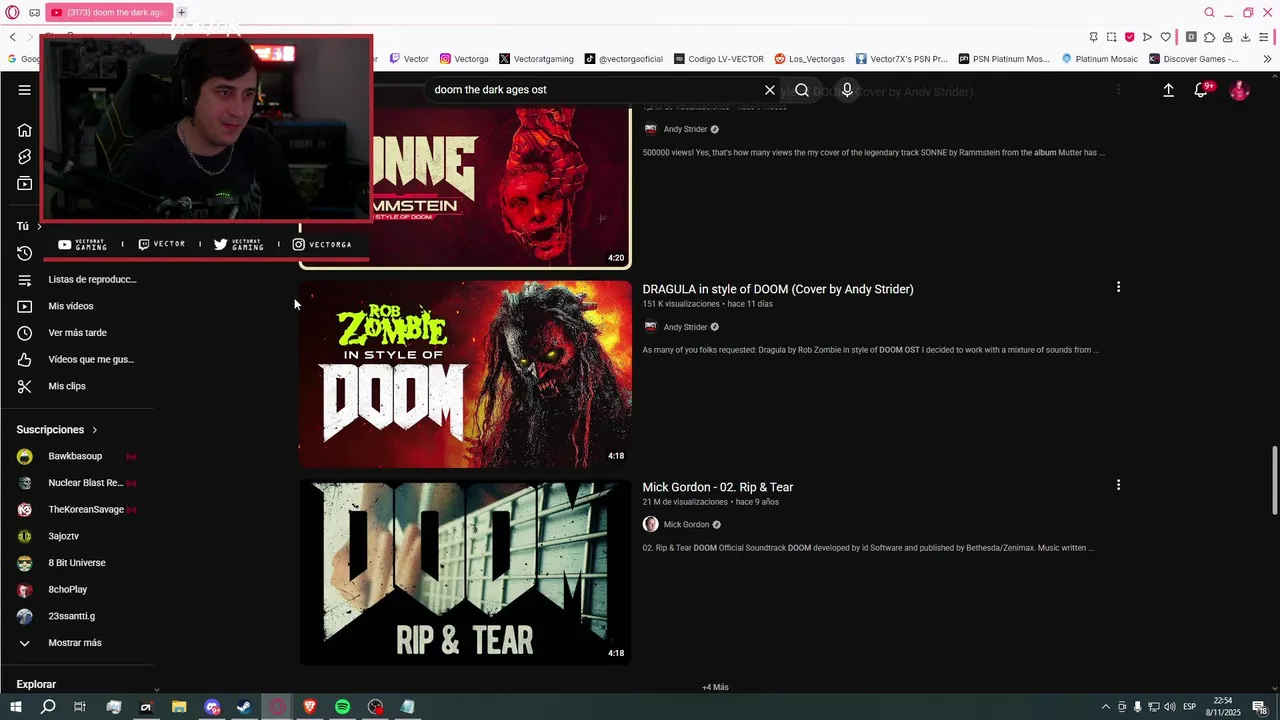
Task: Click the page vertical scrollbar thumb
Action: pos(1274,478)
